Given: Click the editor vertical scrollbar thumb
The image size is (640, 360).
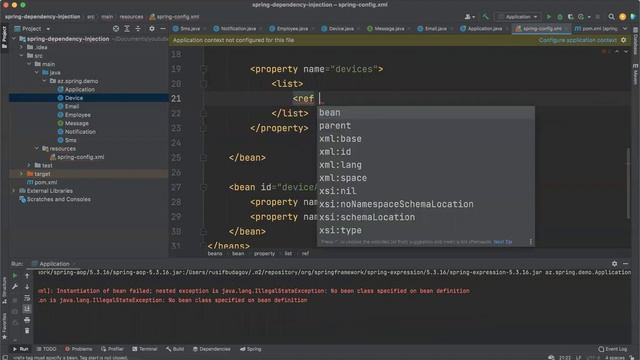Looking at the screenshot, I should pyautogui.click(x=628, y=183).
